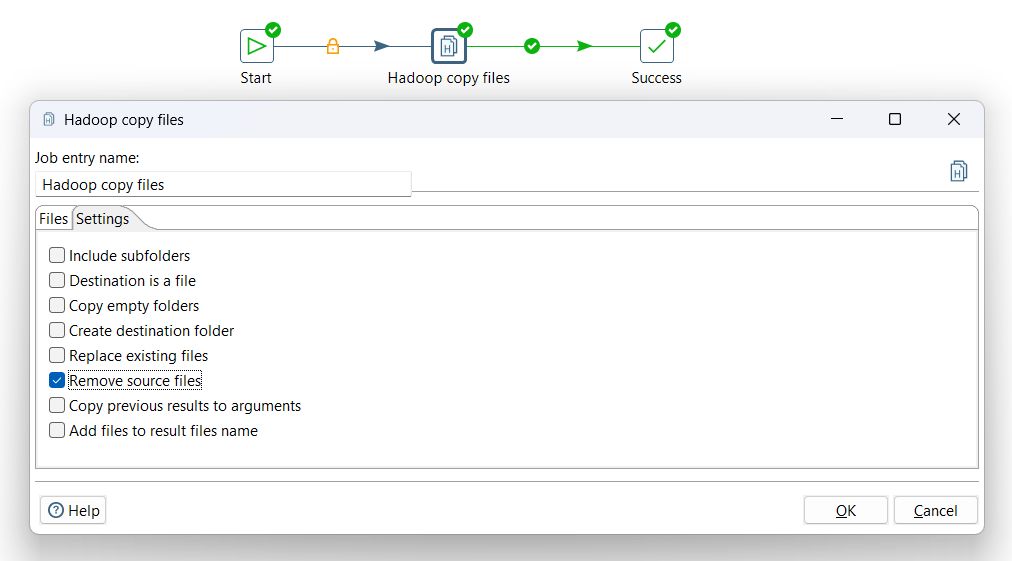Click the 'Job entry name:' label
Viewport: 1012px width, 561px height.
(87, 158)
